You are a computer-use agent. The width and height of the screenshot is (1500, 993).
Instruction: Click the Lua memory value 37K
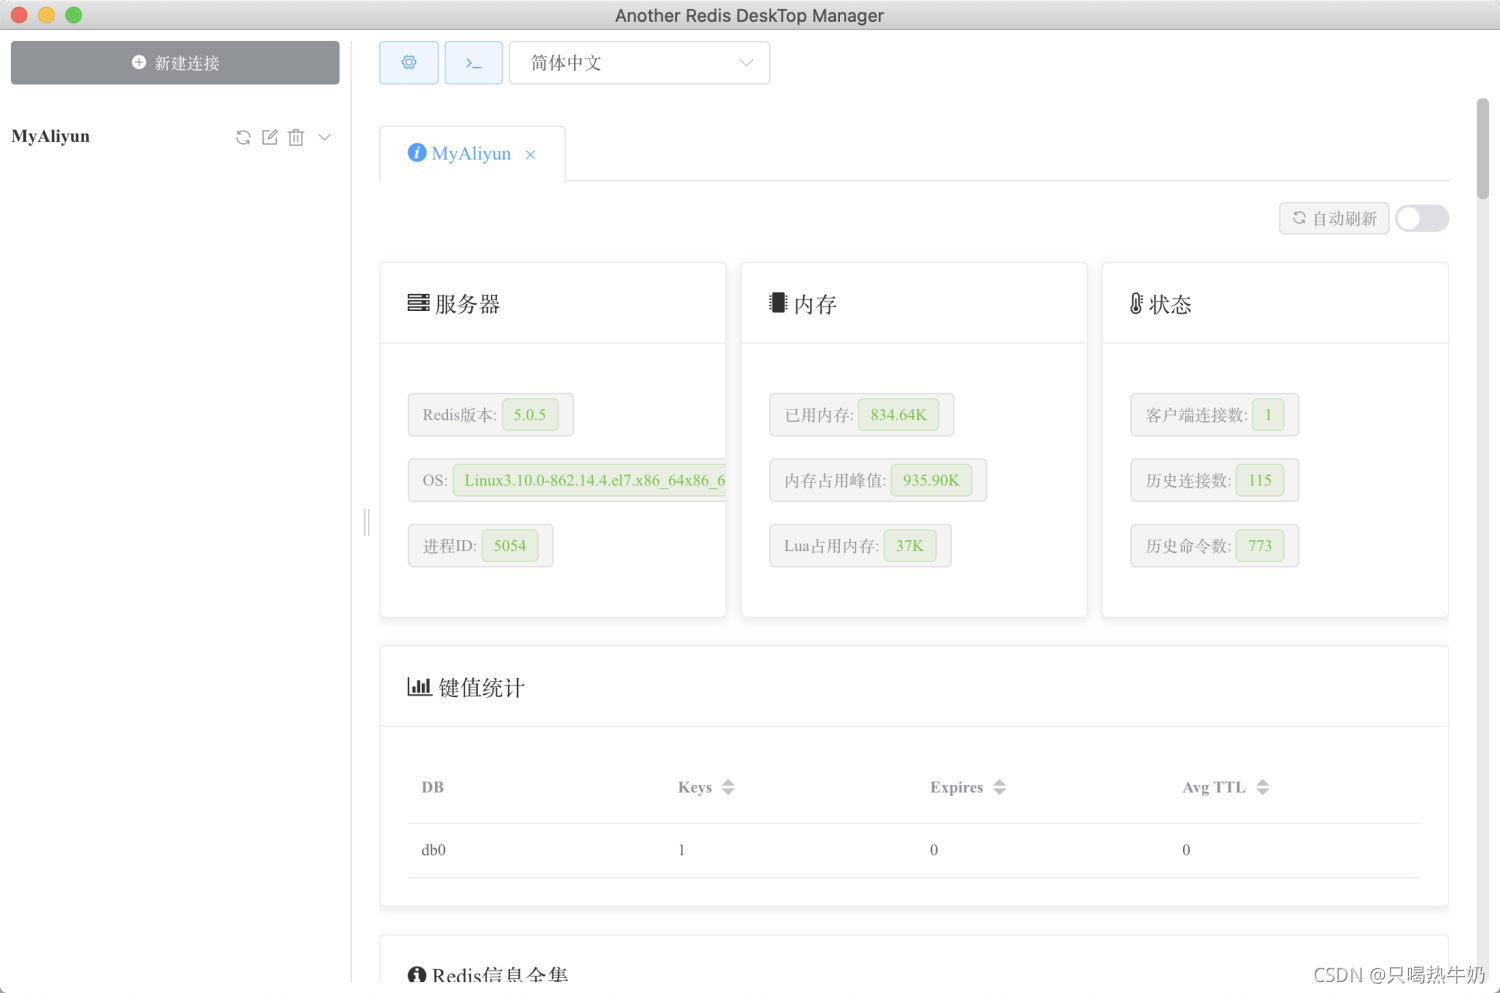pos(910,546)
